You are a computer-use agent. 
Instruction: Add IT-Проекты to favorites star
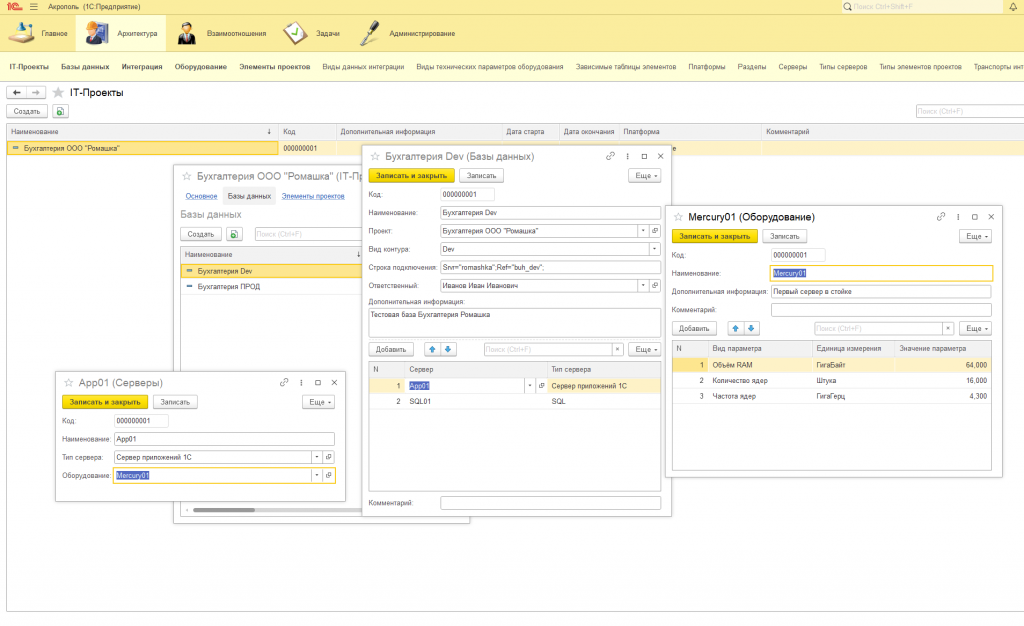(x=58, y=93)
